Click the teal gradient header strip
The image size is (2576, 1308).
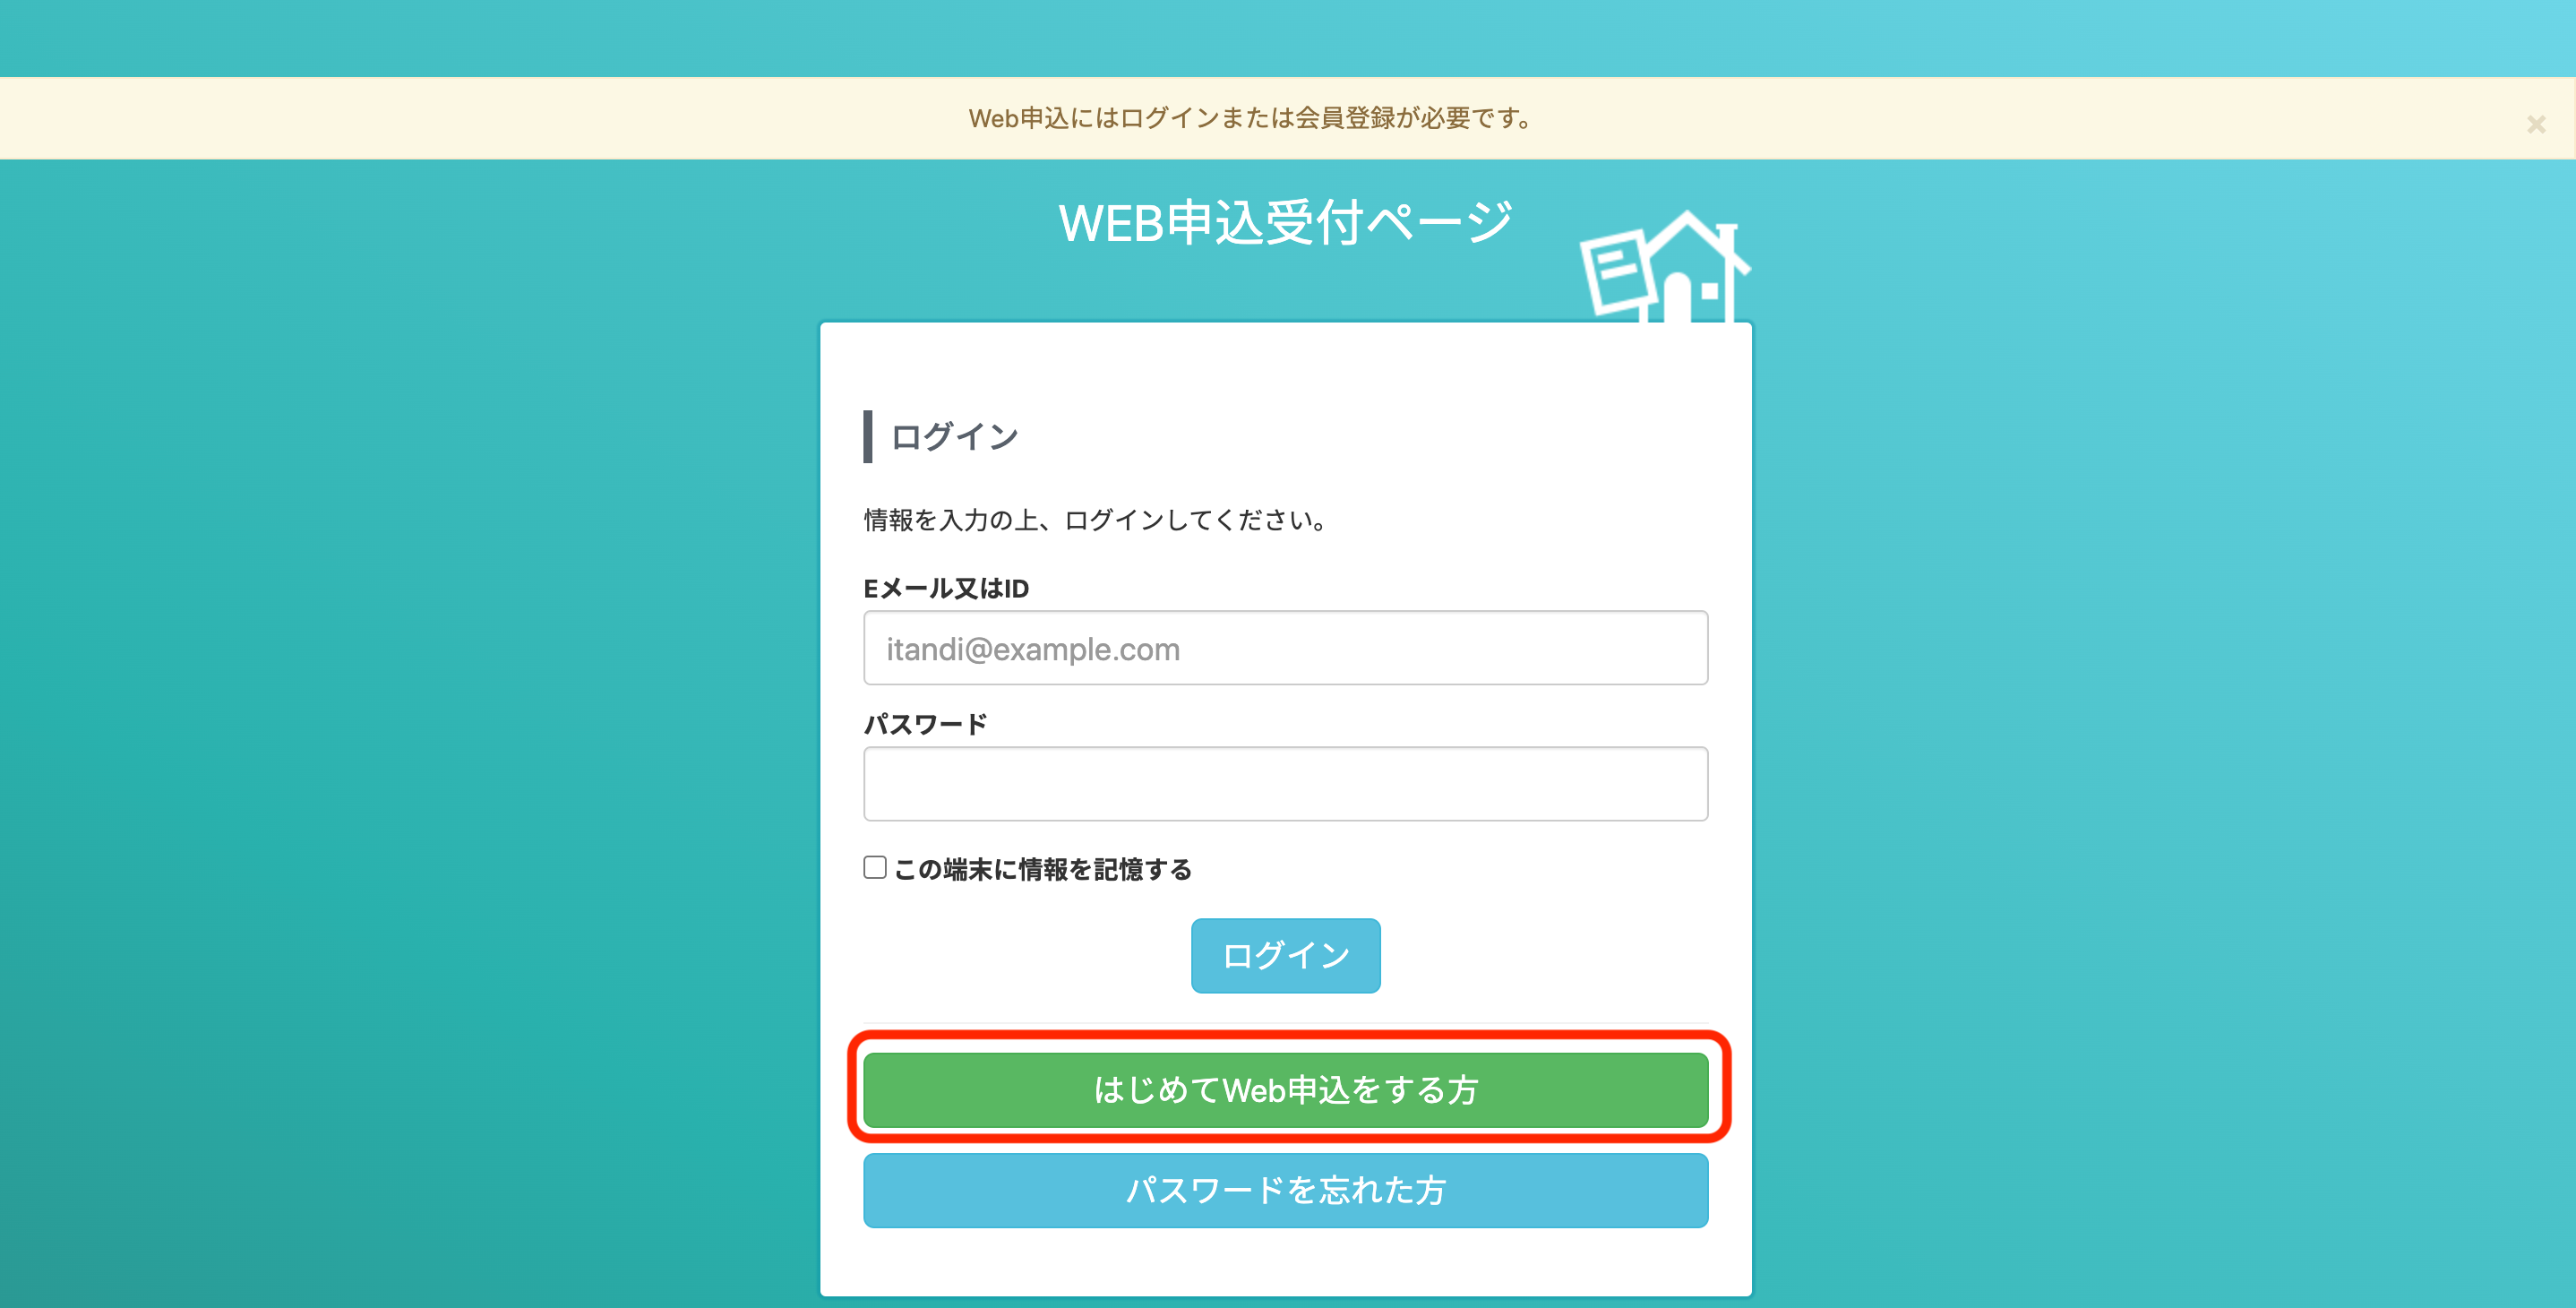pyautogui.click(x=1288, y=38)
